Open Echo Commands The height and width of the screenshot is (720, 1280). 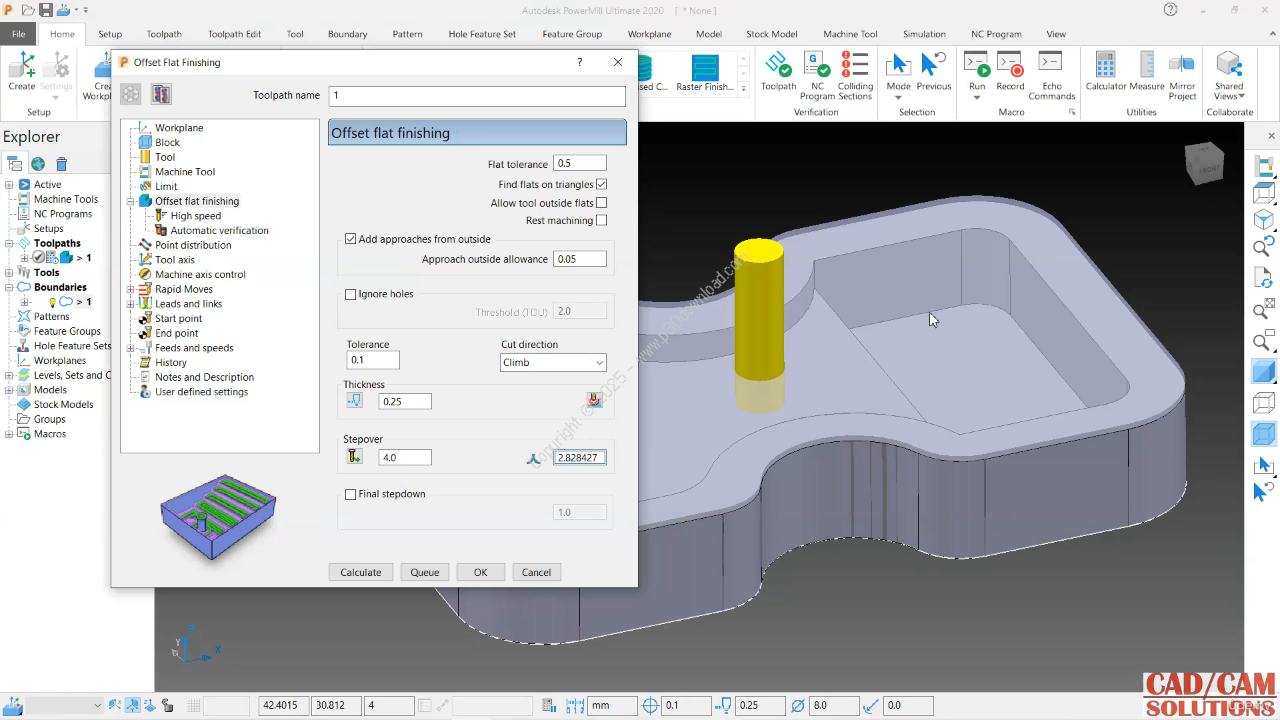1051,75
